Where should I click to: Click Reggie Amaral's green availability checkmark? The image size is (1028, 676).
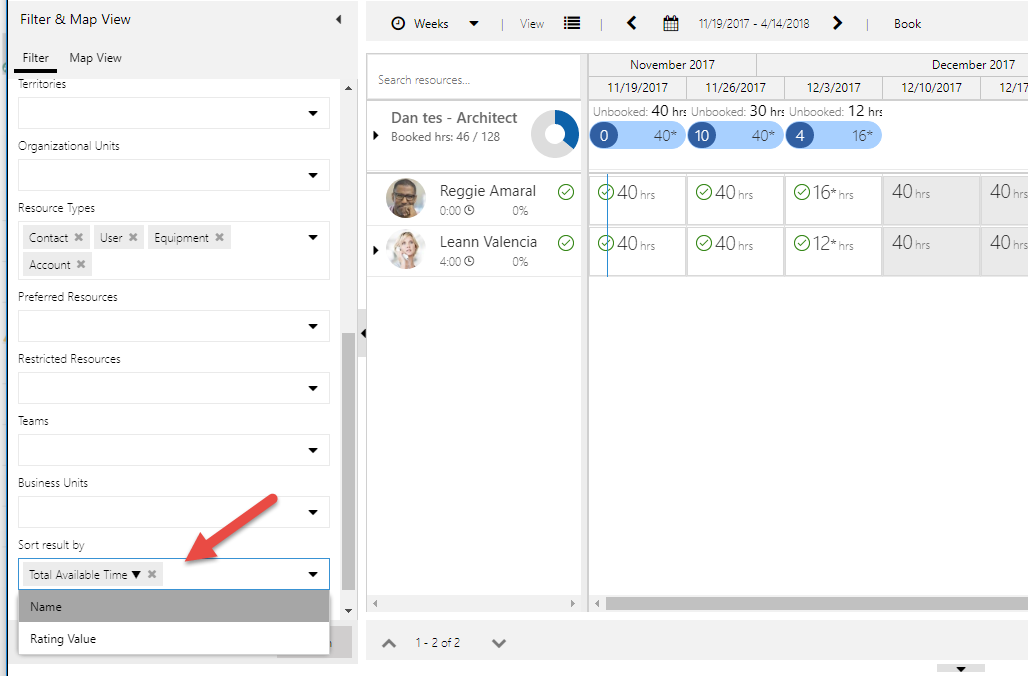[566, 192]
